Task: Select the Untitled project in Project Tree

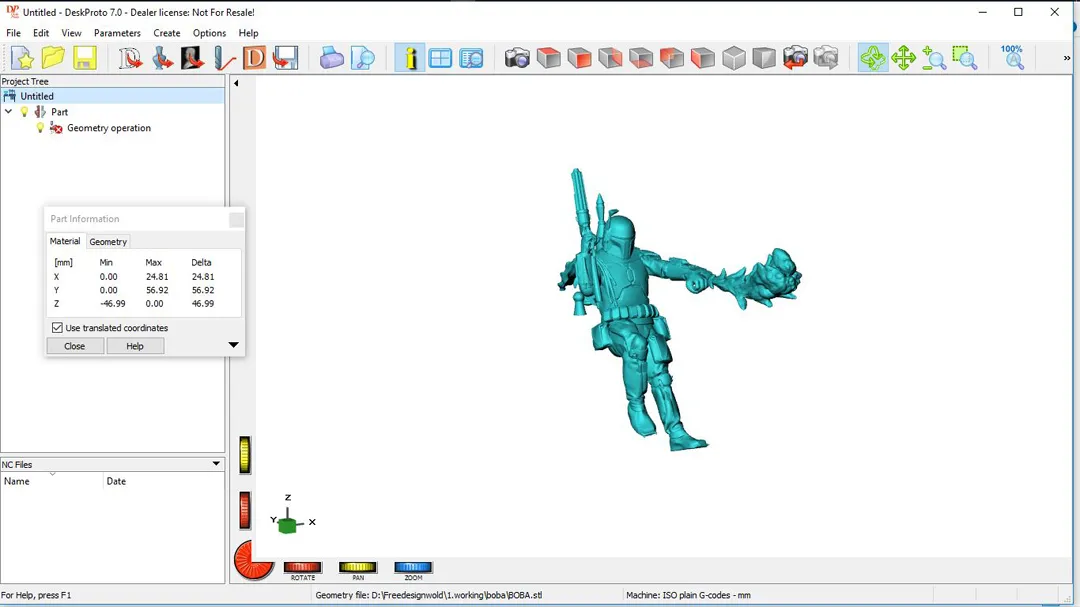Action: pyautogui.click(x=37, y=96)
